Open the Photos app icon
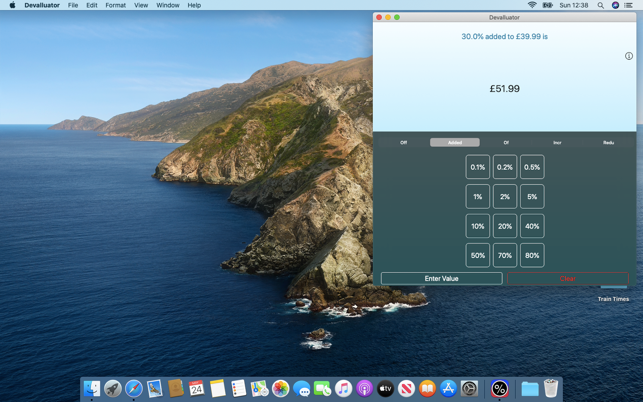Viewport: 643px width, 402px height. pos(280,388)
